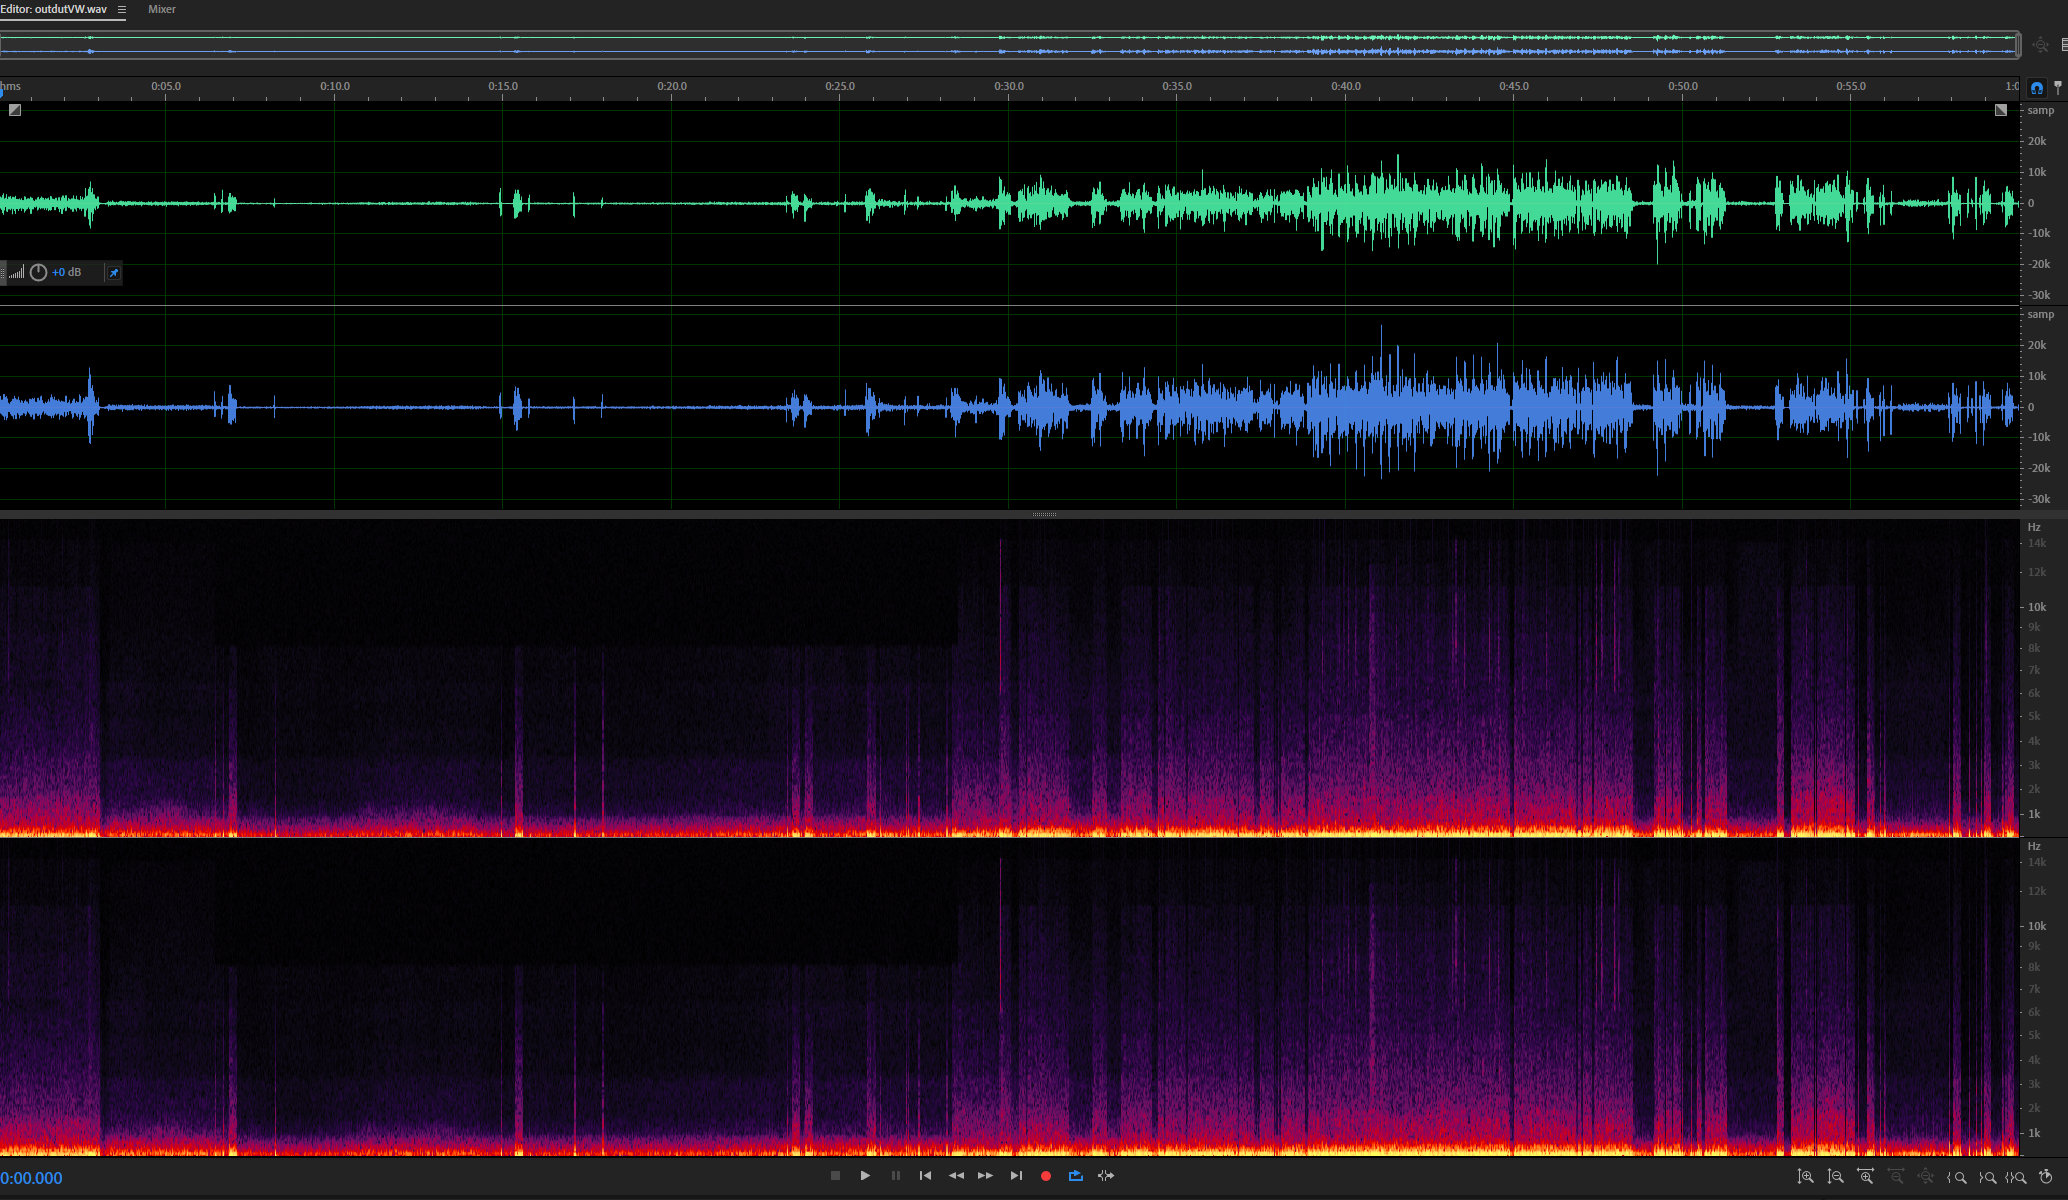Zoom in at Out Point
The height and width of the screenshot is (1200, 2068).
point(1987,1177)
